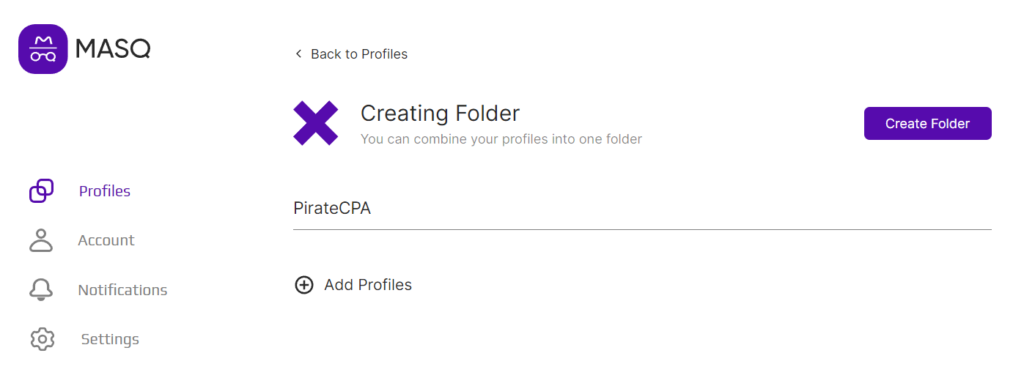Screen dimensions: 1024x375
Task: Click the back chevron arrow
Action: click(298, 54)
